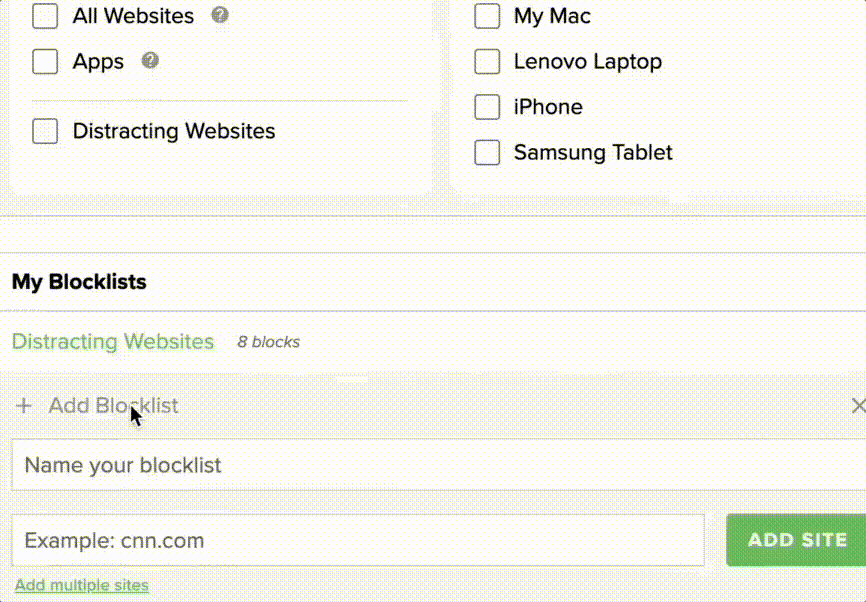The width and height of the screenshot is (866, 602).
Task: Check the Apps option
Action: (x=44, y=61)
